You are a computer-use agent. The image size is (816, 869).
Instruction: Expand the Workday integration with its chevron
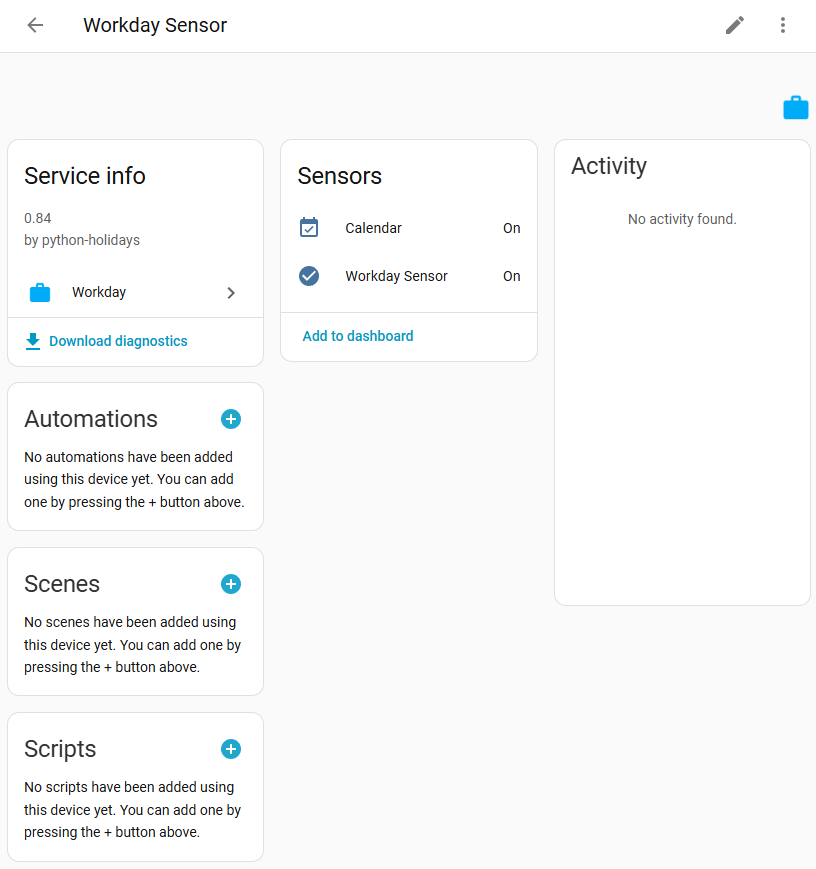click(x=231, y=292)
